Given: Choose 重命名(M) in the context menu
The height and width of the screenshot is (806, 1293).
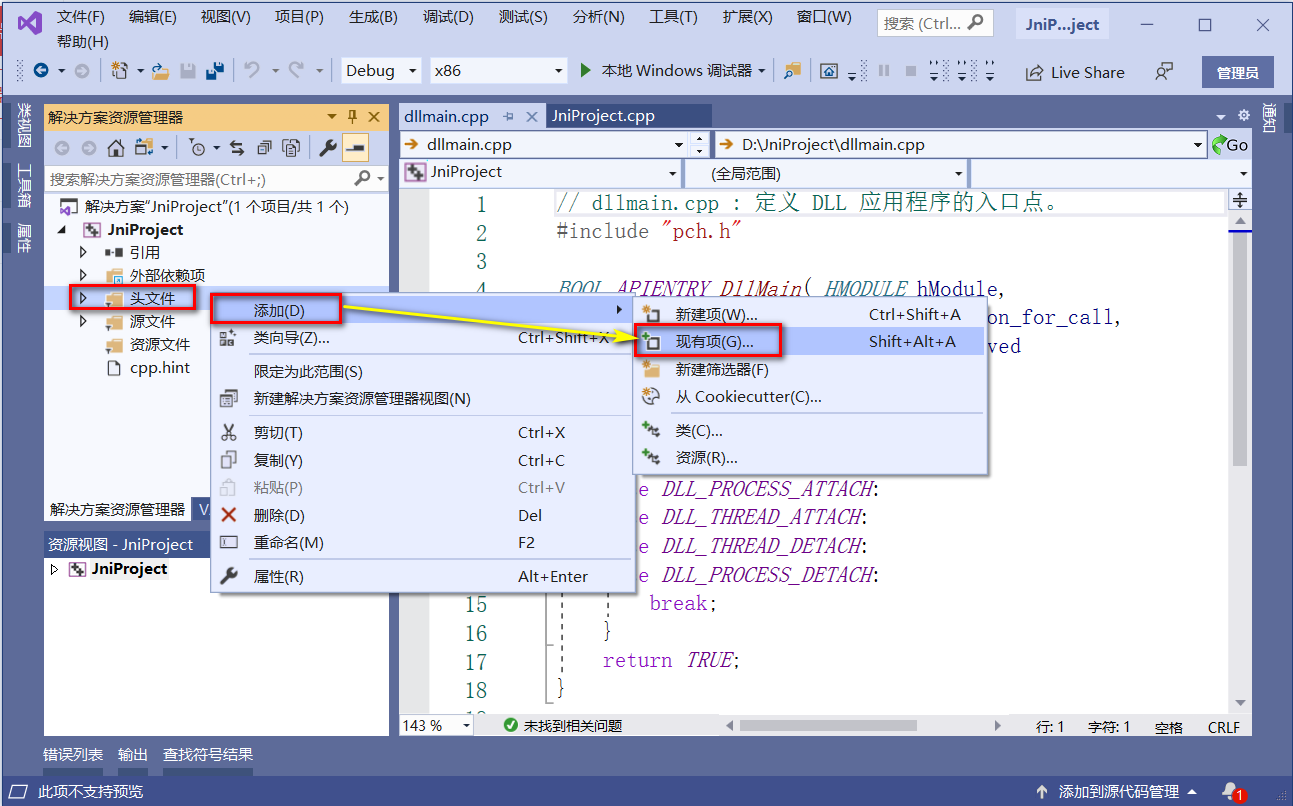Looking at the screenshot, I should point(422,543).
